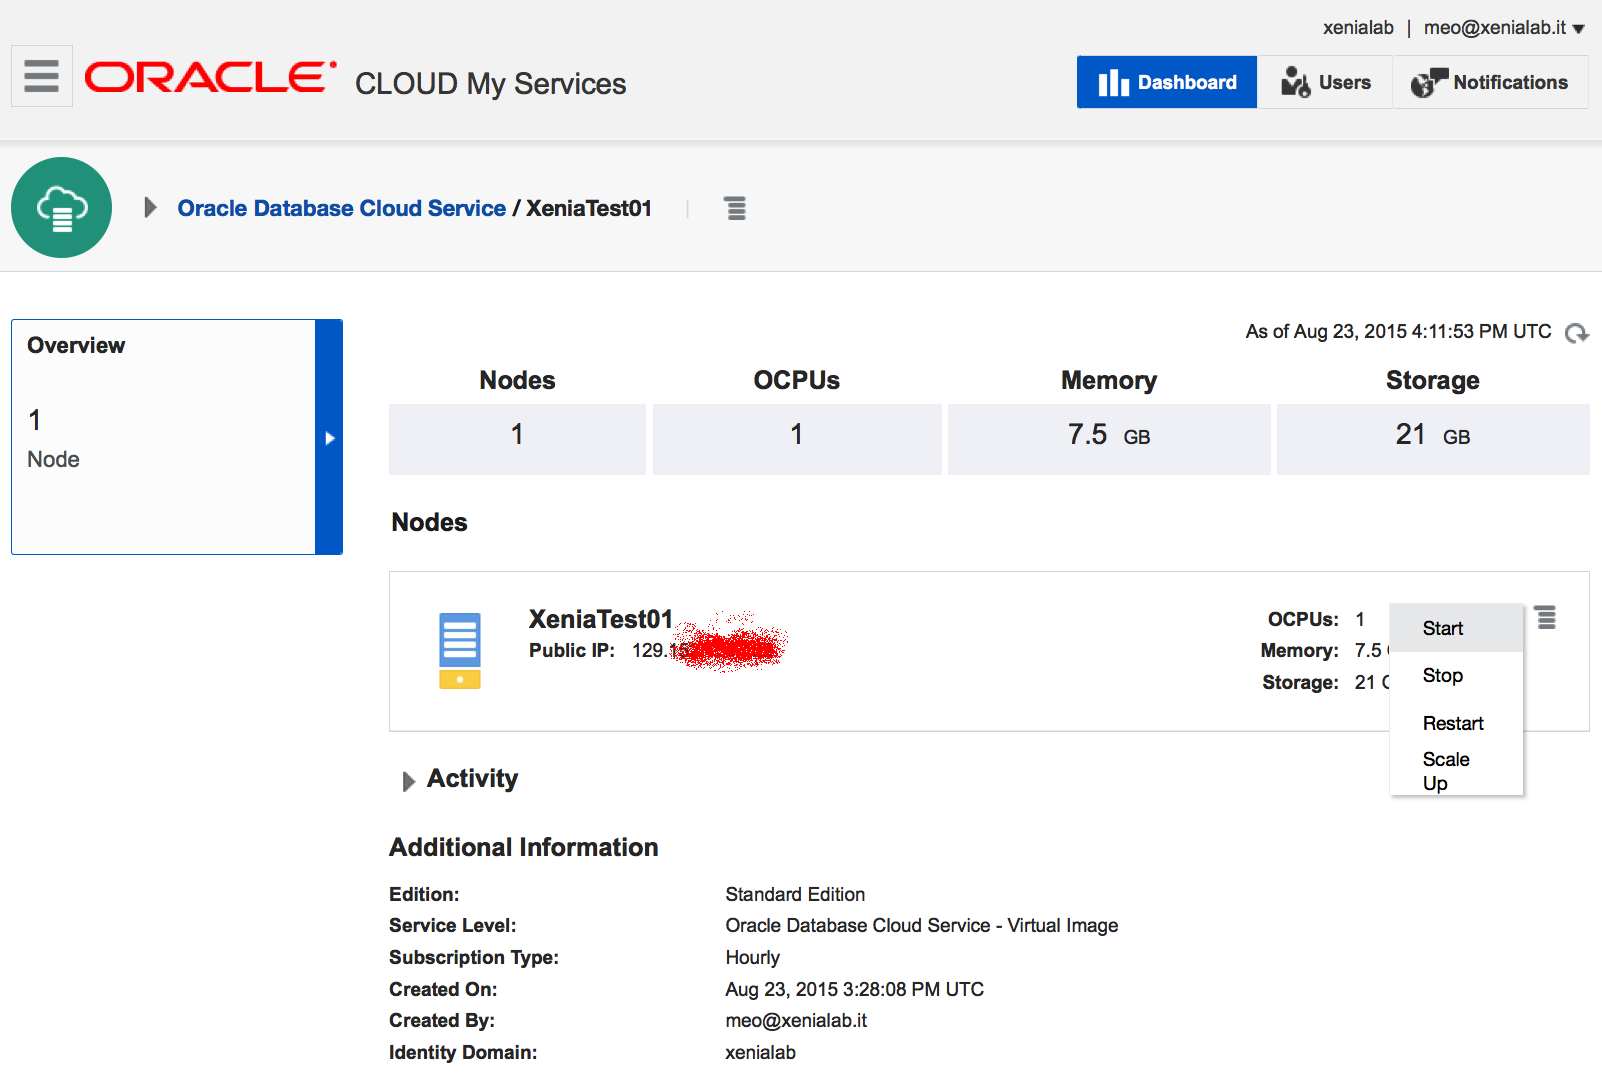The height and width of the screenshot is (1080, 1602).
Task: Click the Identity Domain value xenialab
Action: [x=760, y=1052]
